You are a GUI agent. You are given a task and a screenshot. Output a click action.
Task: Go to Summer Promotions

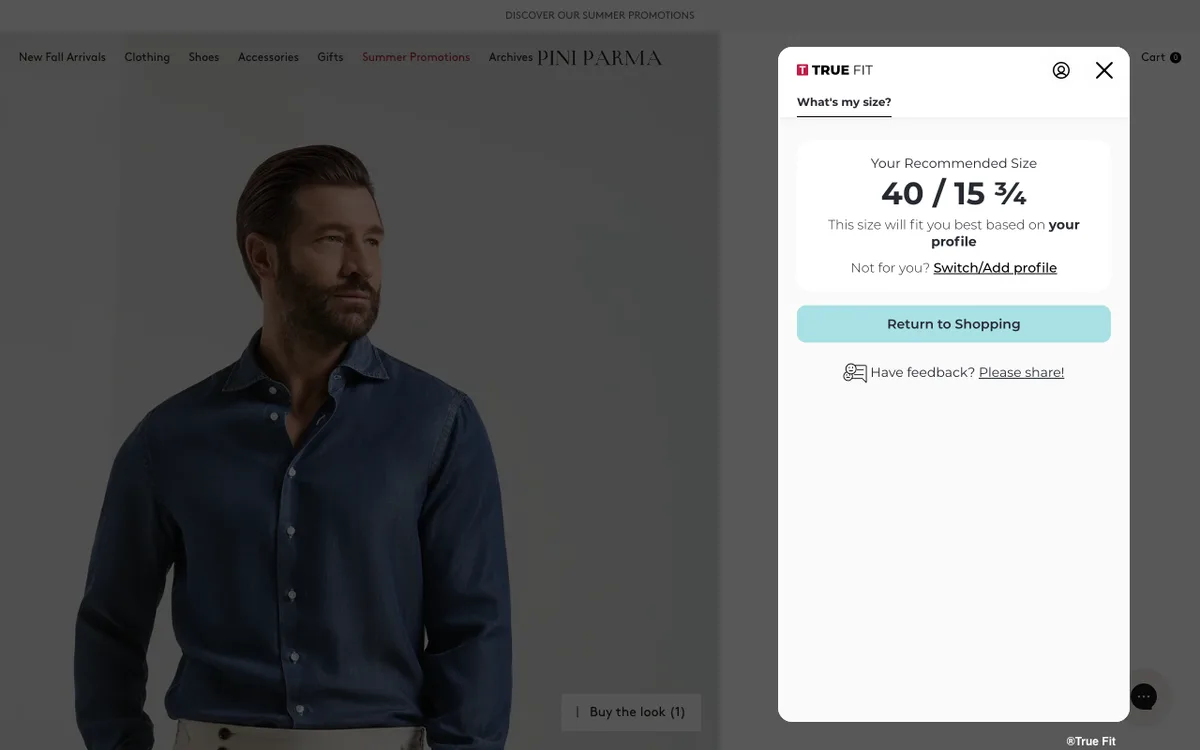tap(416, 57)
